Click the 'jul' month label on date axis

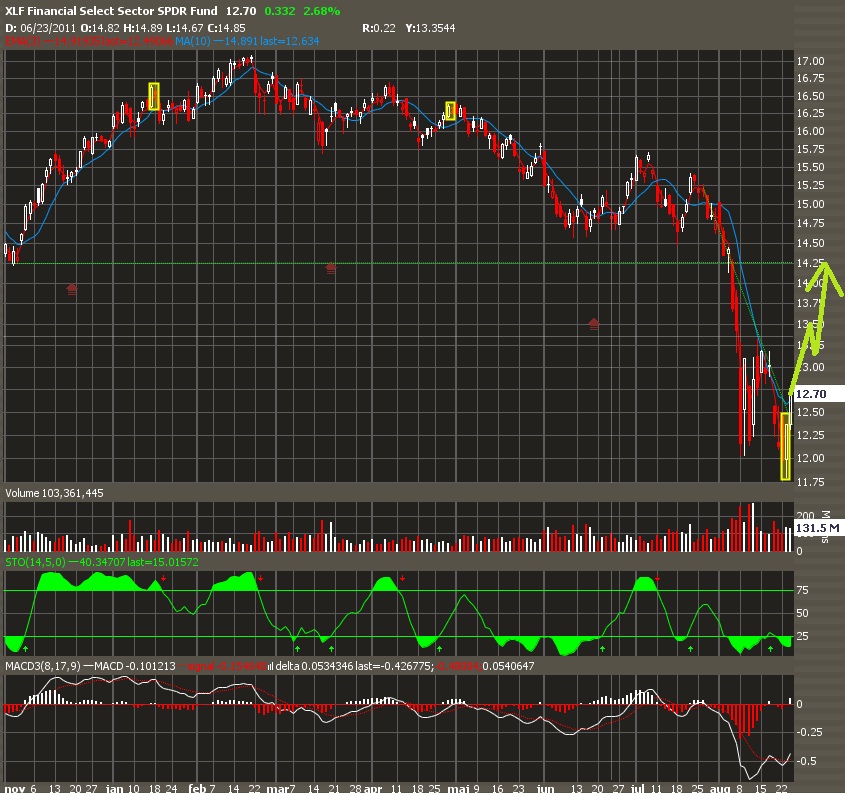638,788
